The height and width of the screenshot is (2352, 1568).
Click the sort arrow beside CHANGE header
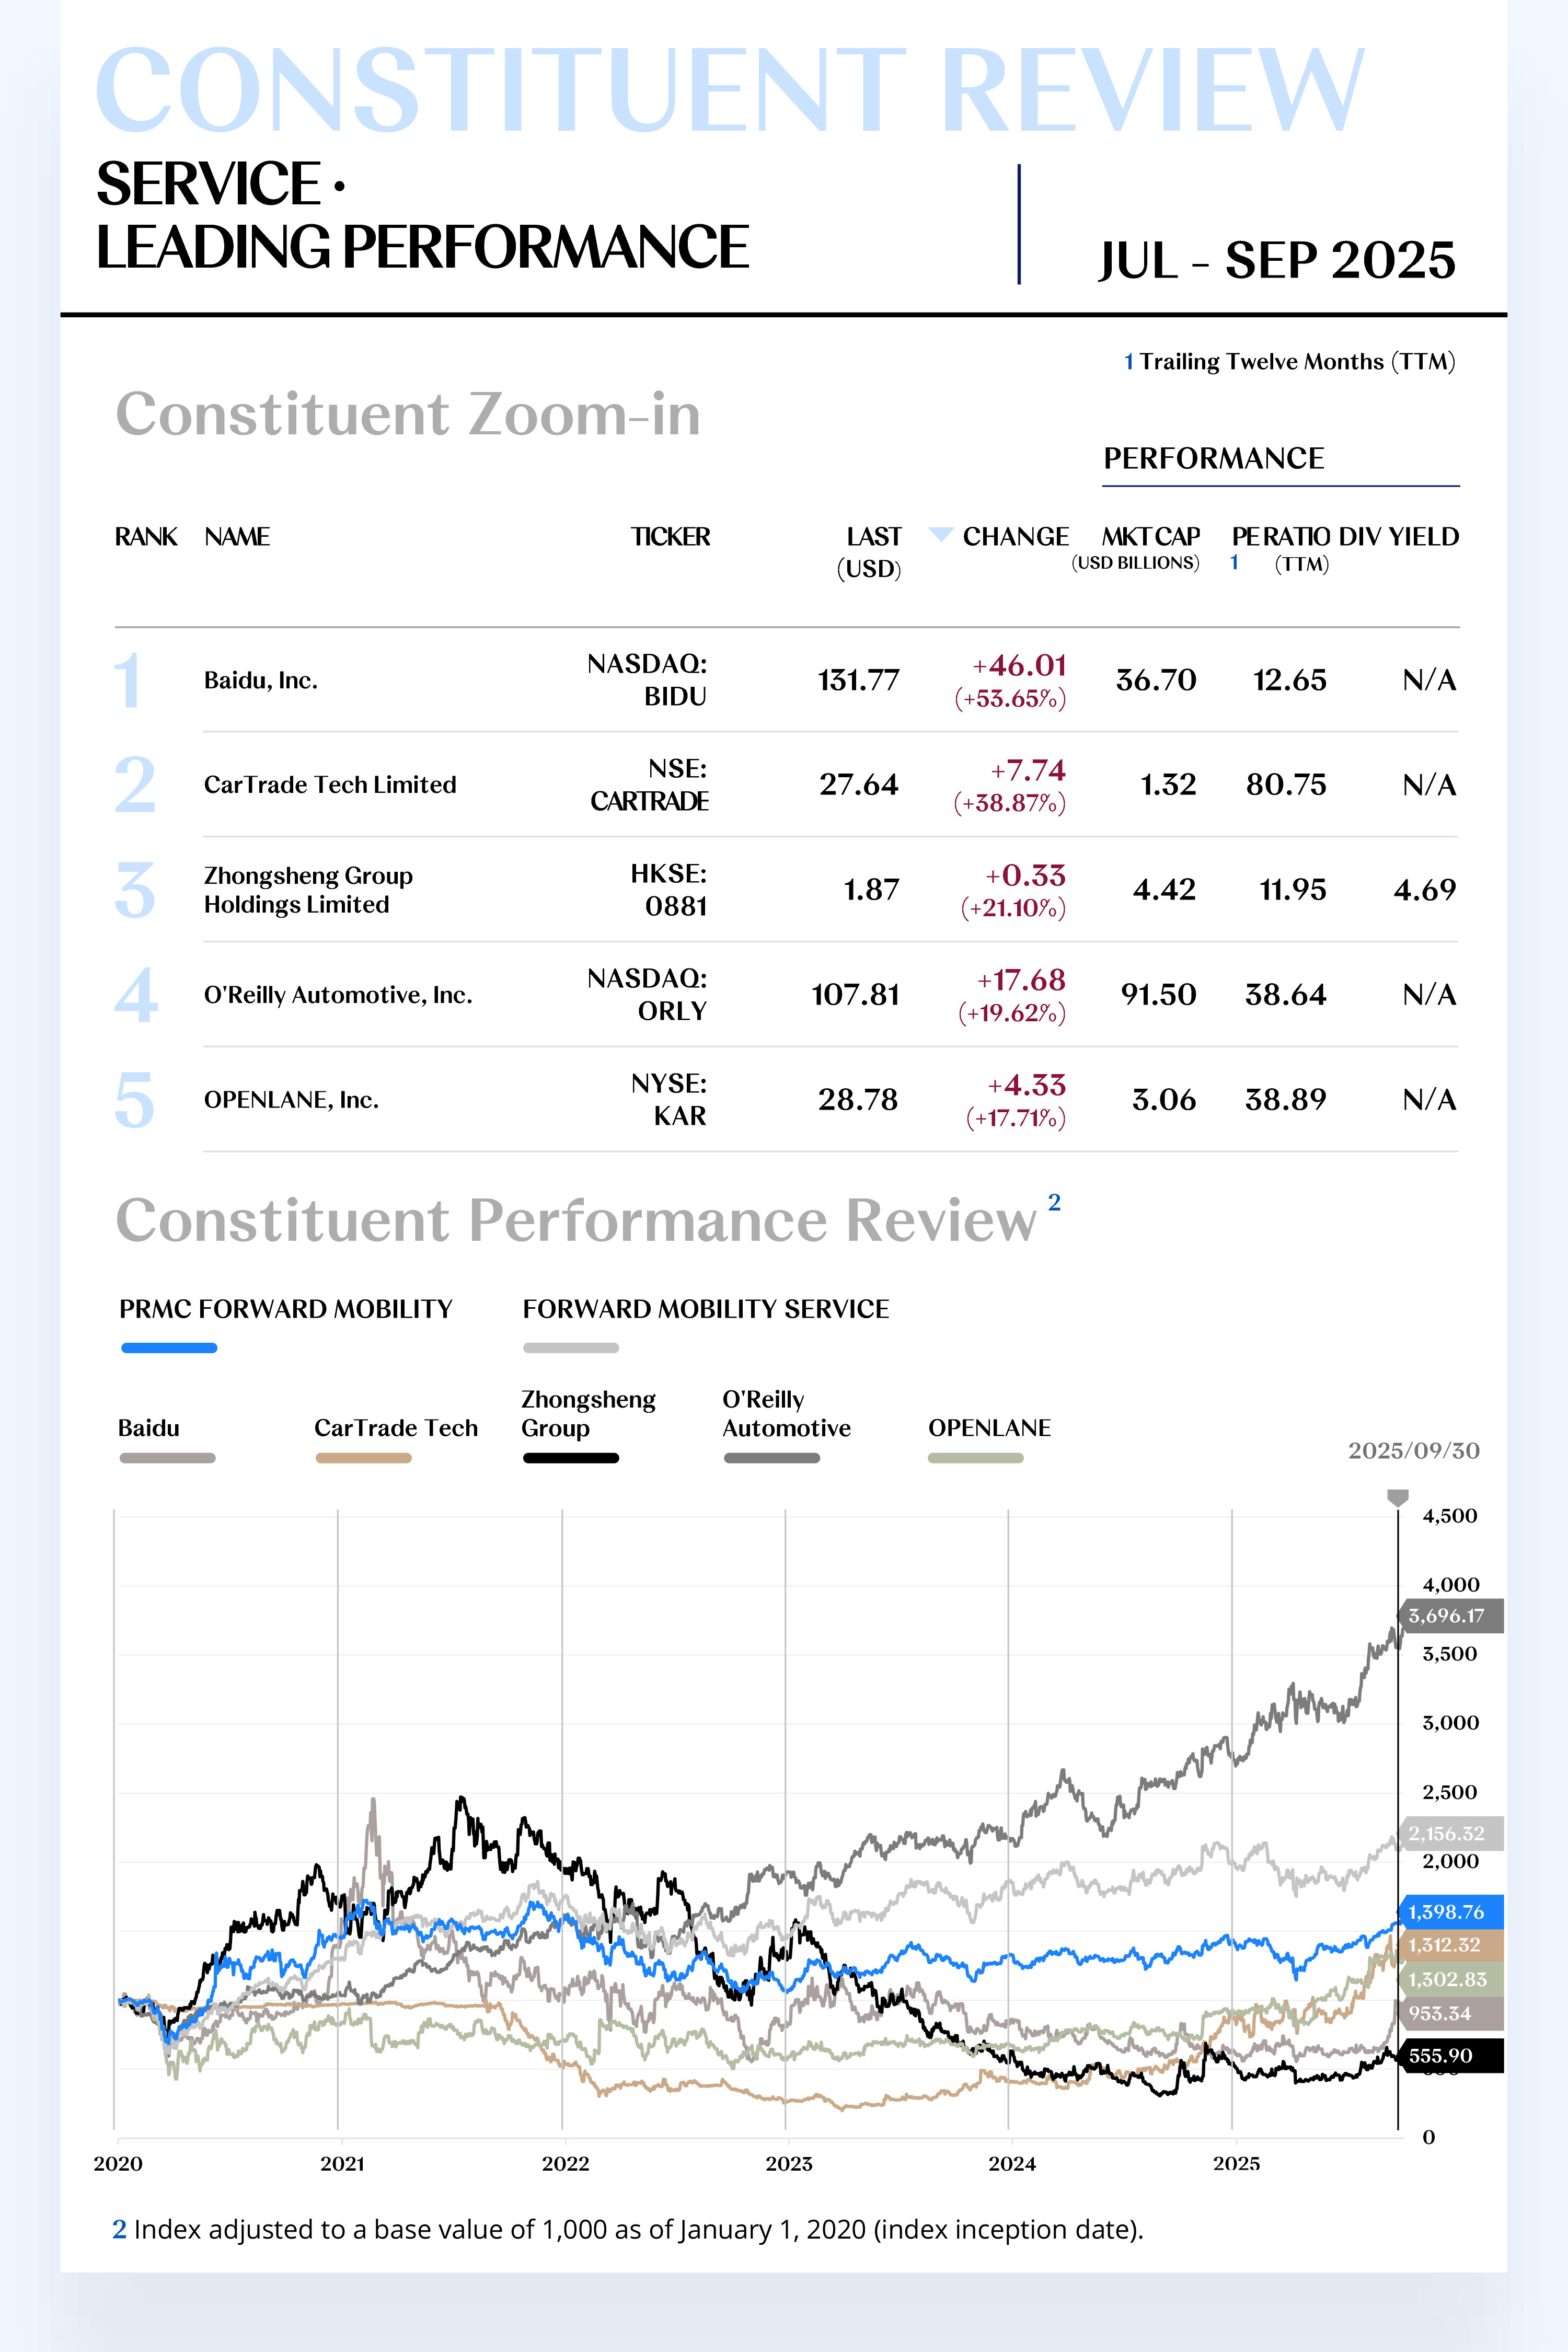coord(939,535)
